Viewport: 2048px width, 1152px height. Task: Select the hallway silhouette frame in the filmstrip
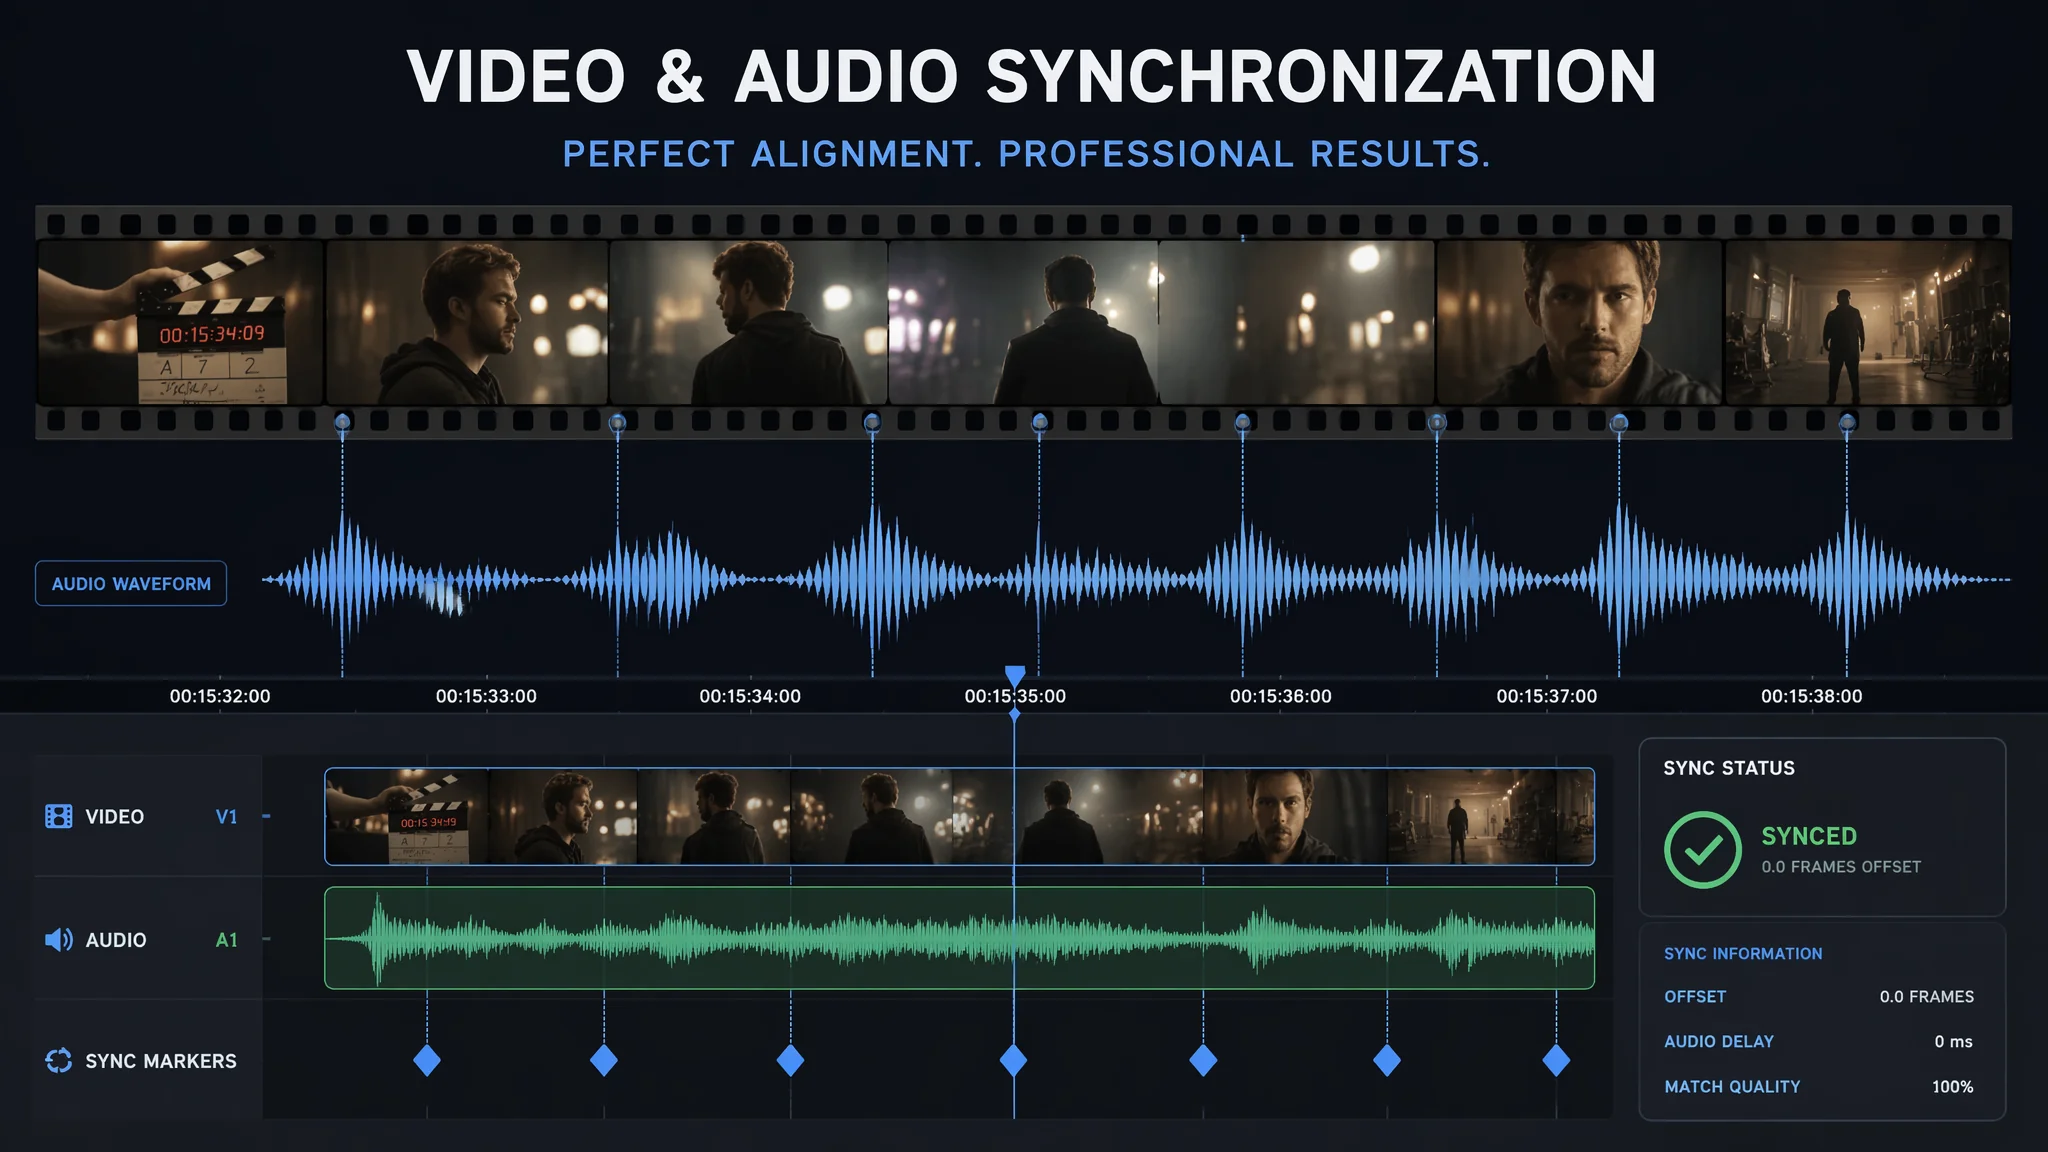[x=1868, y=322]
